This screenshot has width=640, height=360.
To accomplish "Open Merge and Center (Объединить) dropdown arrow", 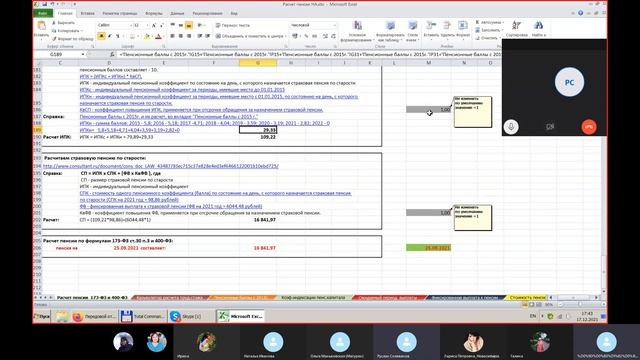I will point(286,36).
